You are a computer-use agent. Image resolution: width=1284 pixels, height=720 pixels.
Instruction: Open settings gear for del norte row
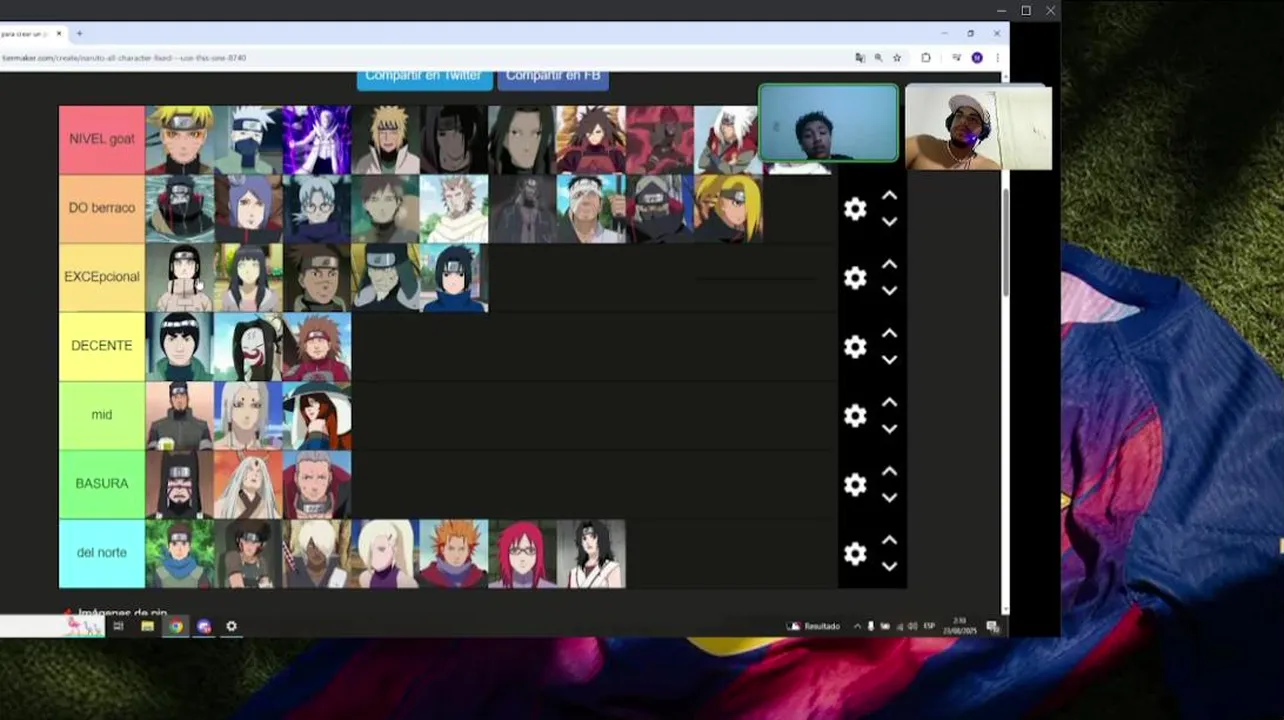(855, 554)
